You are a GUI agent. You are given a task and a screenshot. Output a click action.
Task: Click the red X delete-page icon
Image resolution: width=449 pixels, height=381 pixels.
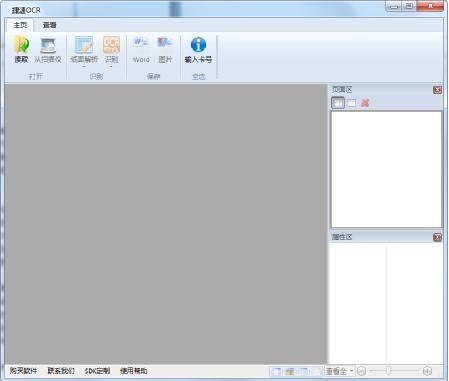click(x=365, y=103)
